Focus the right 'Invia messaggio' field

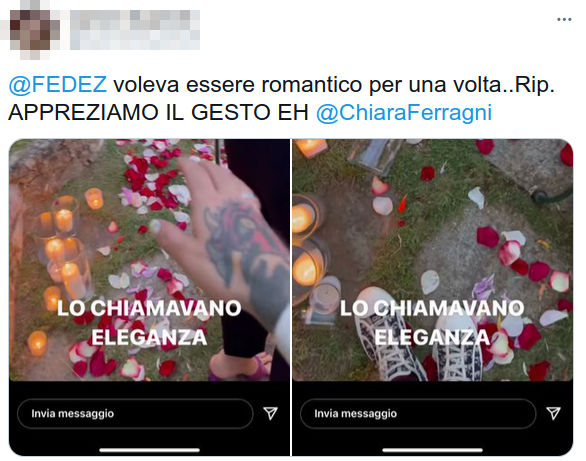tap(418, 414)
